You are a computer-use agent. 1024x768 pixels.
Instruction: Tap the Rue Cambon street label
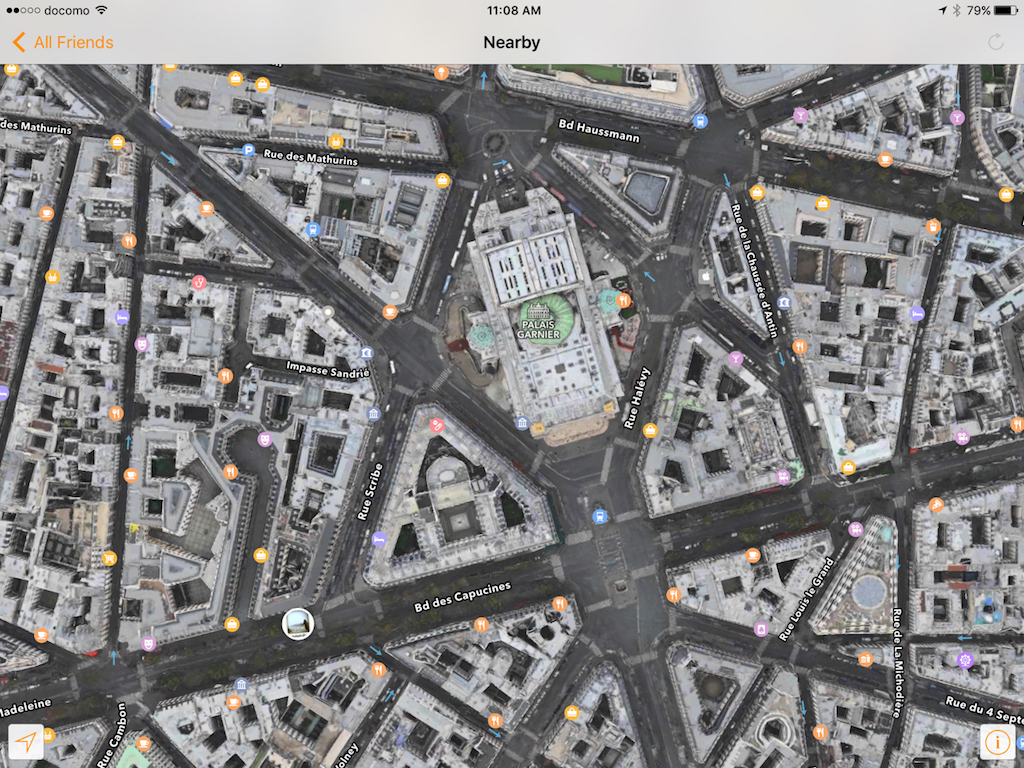tap(112, 735)
